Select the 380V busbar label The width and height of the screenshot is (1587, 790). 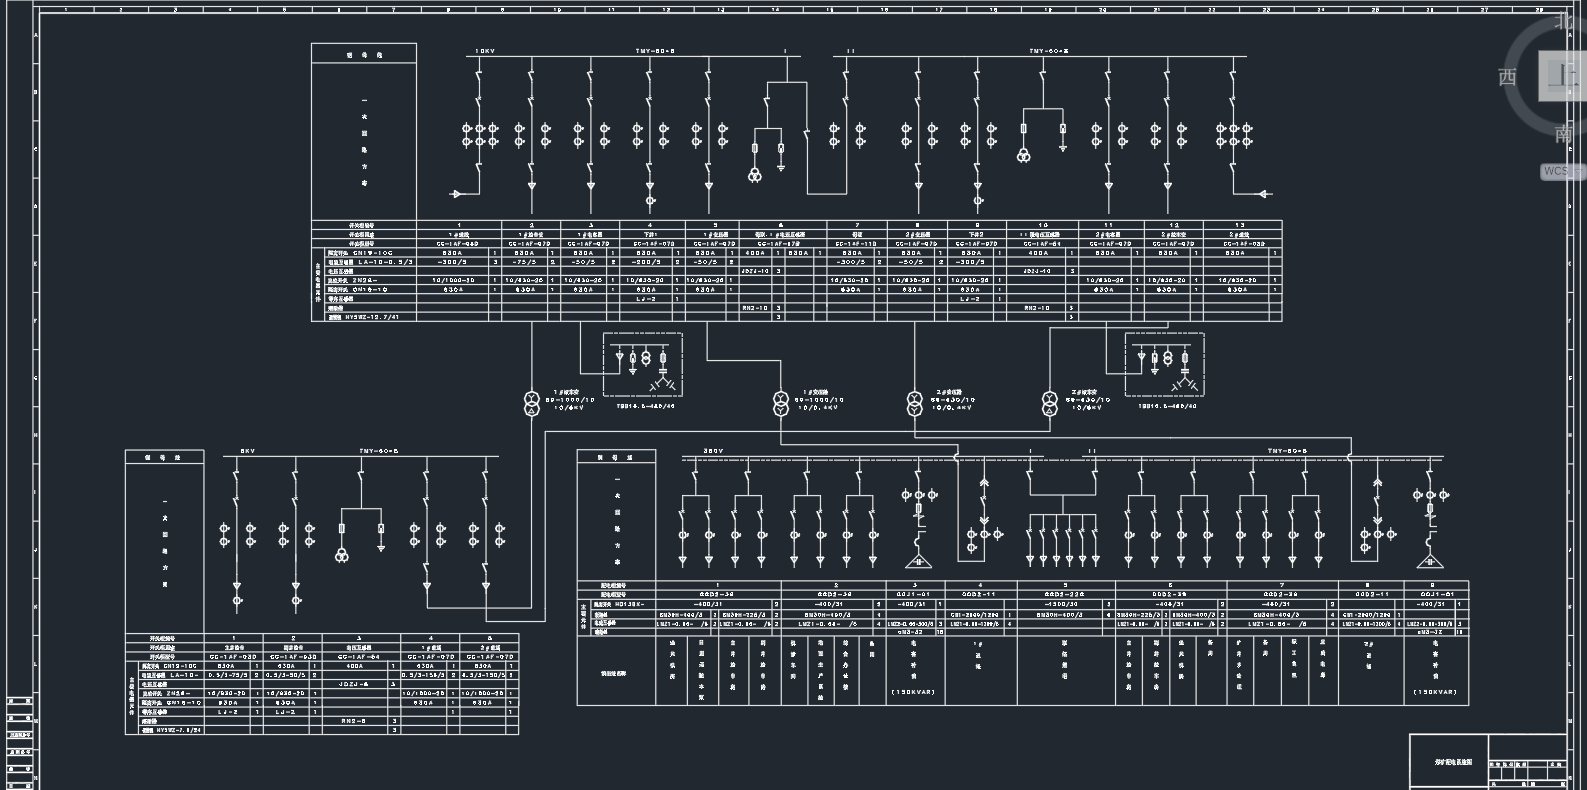713,451
